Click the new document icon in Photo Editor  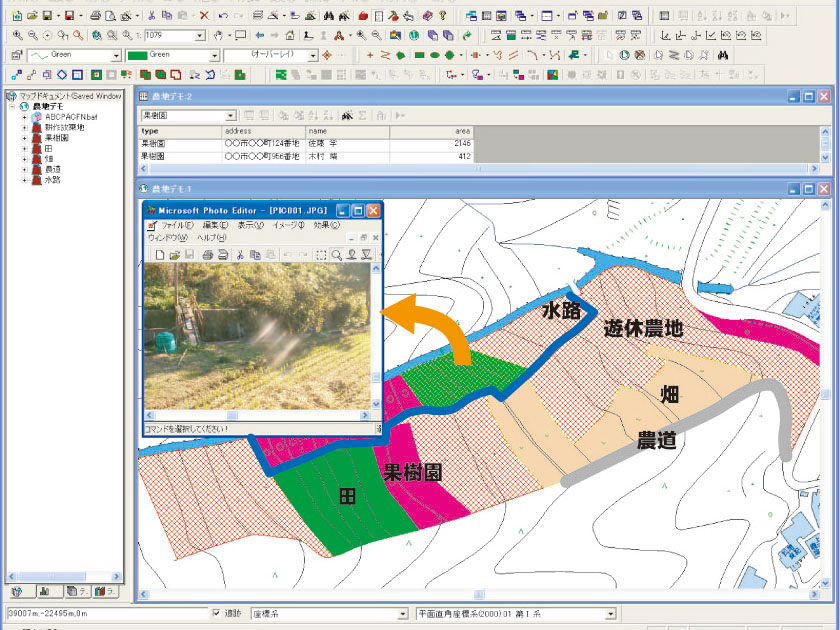(x=160, y=254)
